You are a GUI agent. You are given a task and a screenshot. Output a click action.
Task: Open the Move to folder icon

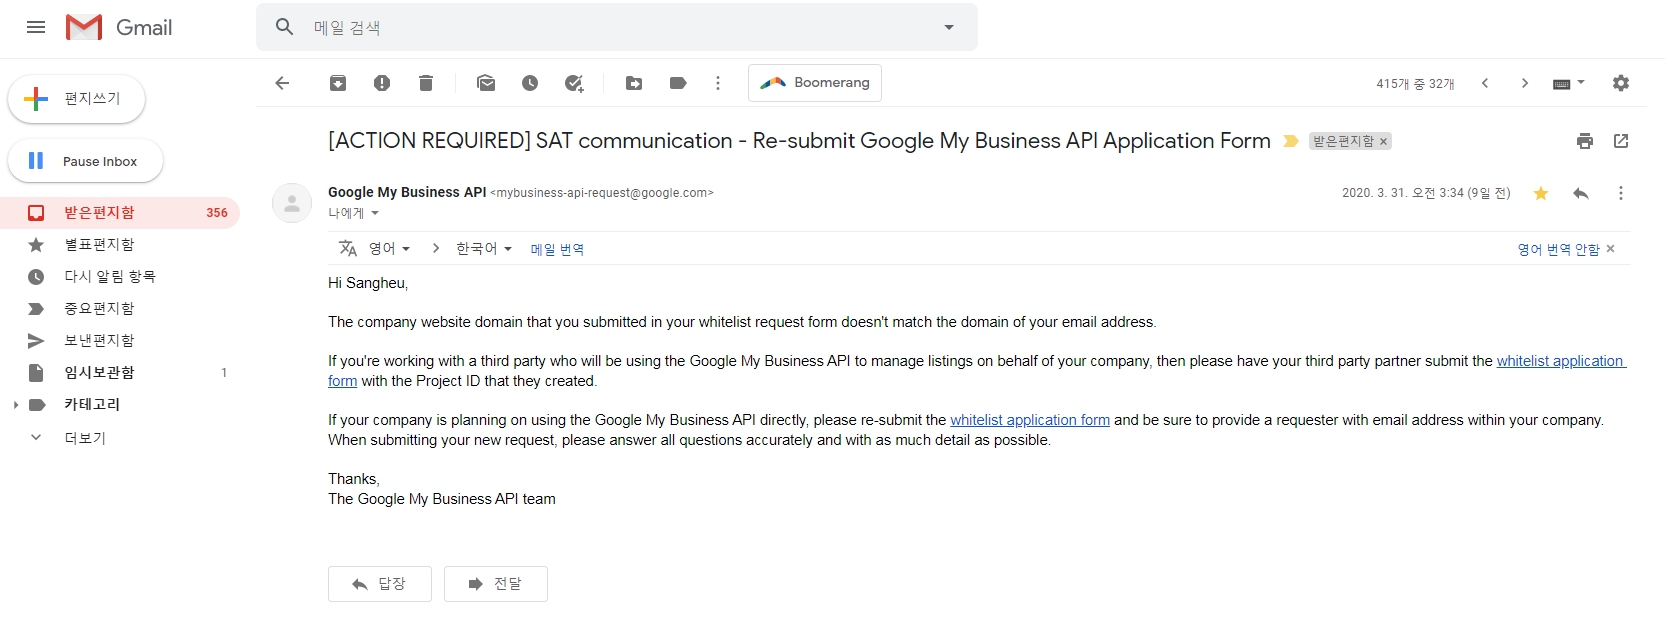click(634, 83)
